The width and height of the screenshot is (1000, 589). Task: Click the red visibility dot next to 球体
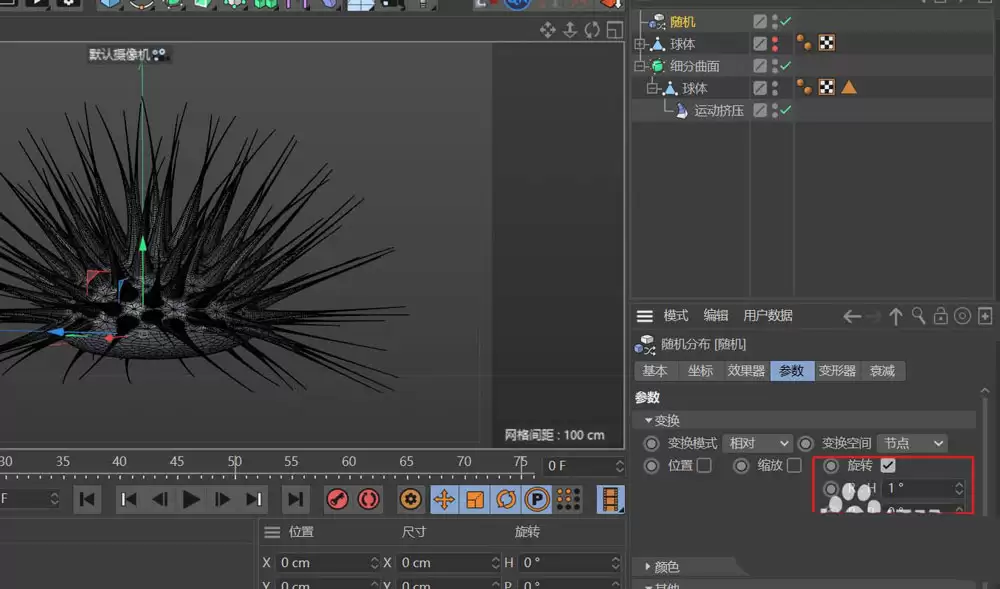772,40
